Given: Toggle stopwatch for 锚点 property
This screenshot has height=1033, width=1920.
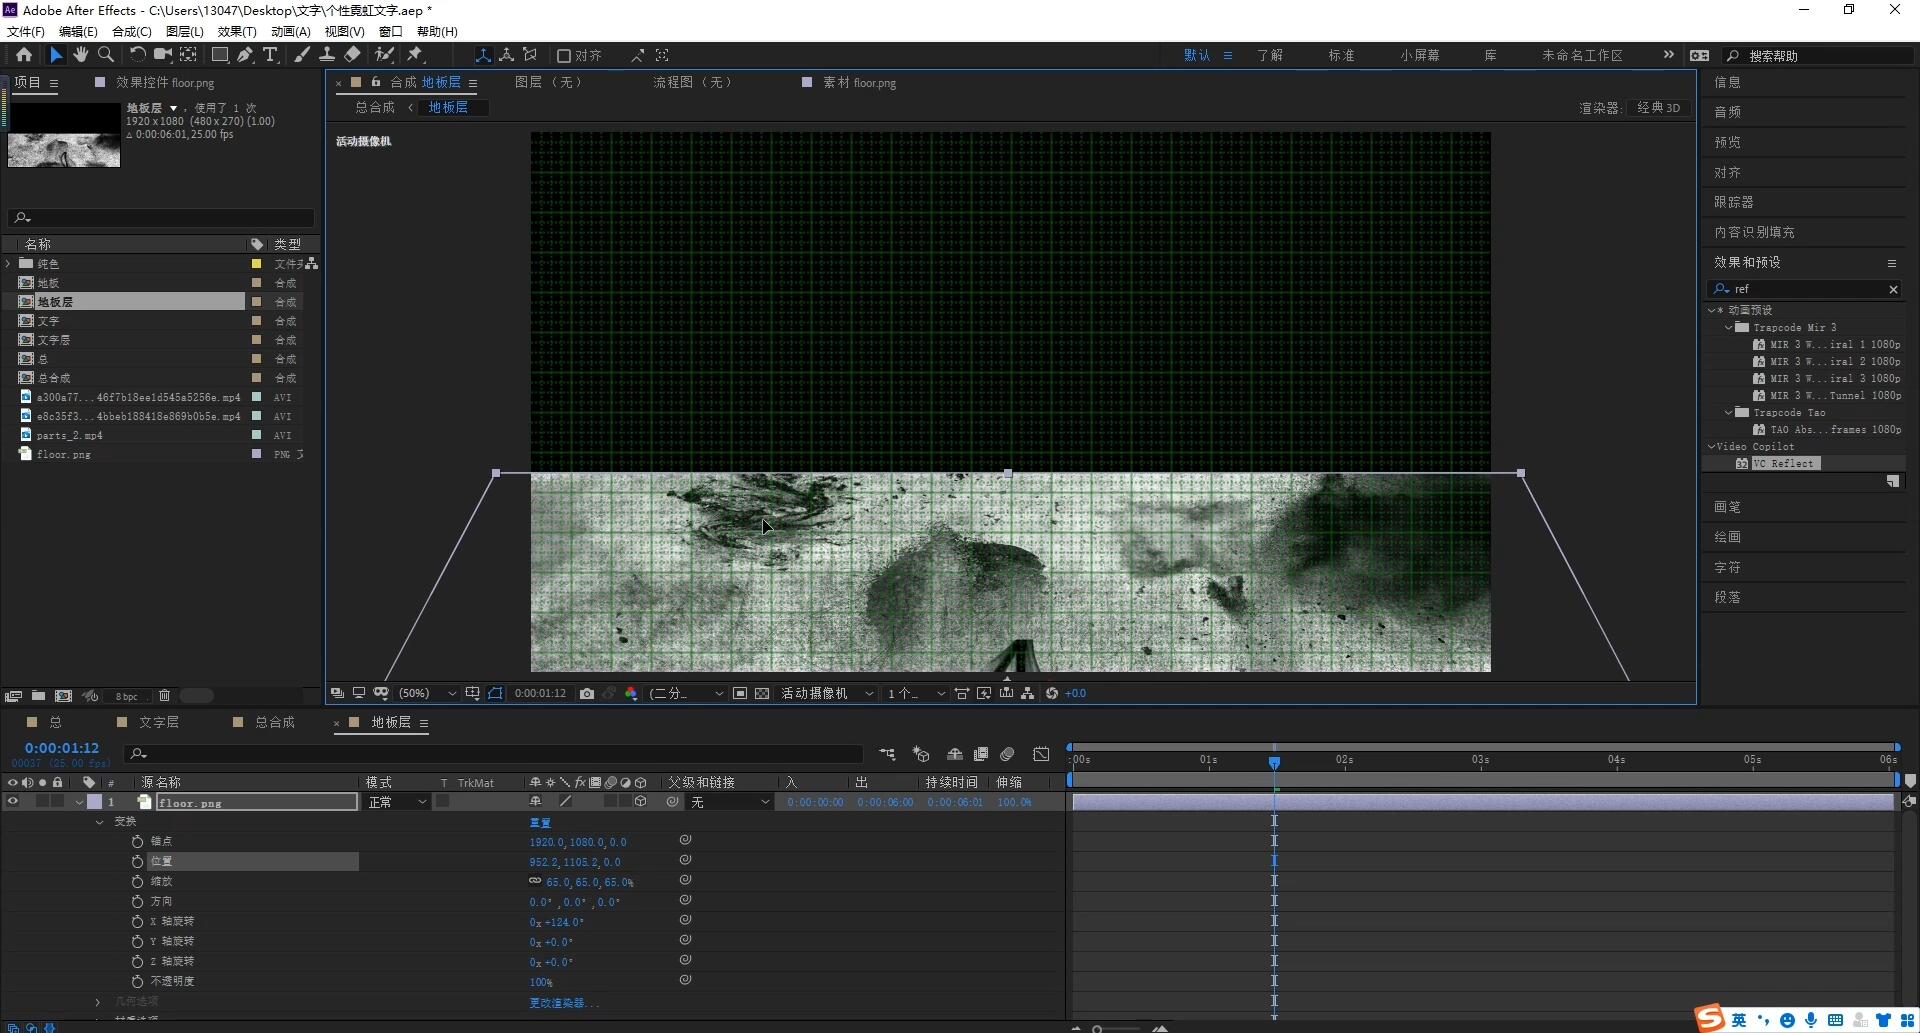Looking at the screenshot, I should 138,841.
